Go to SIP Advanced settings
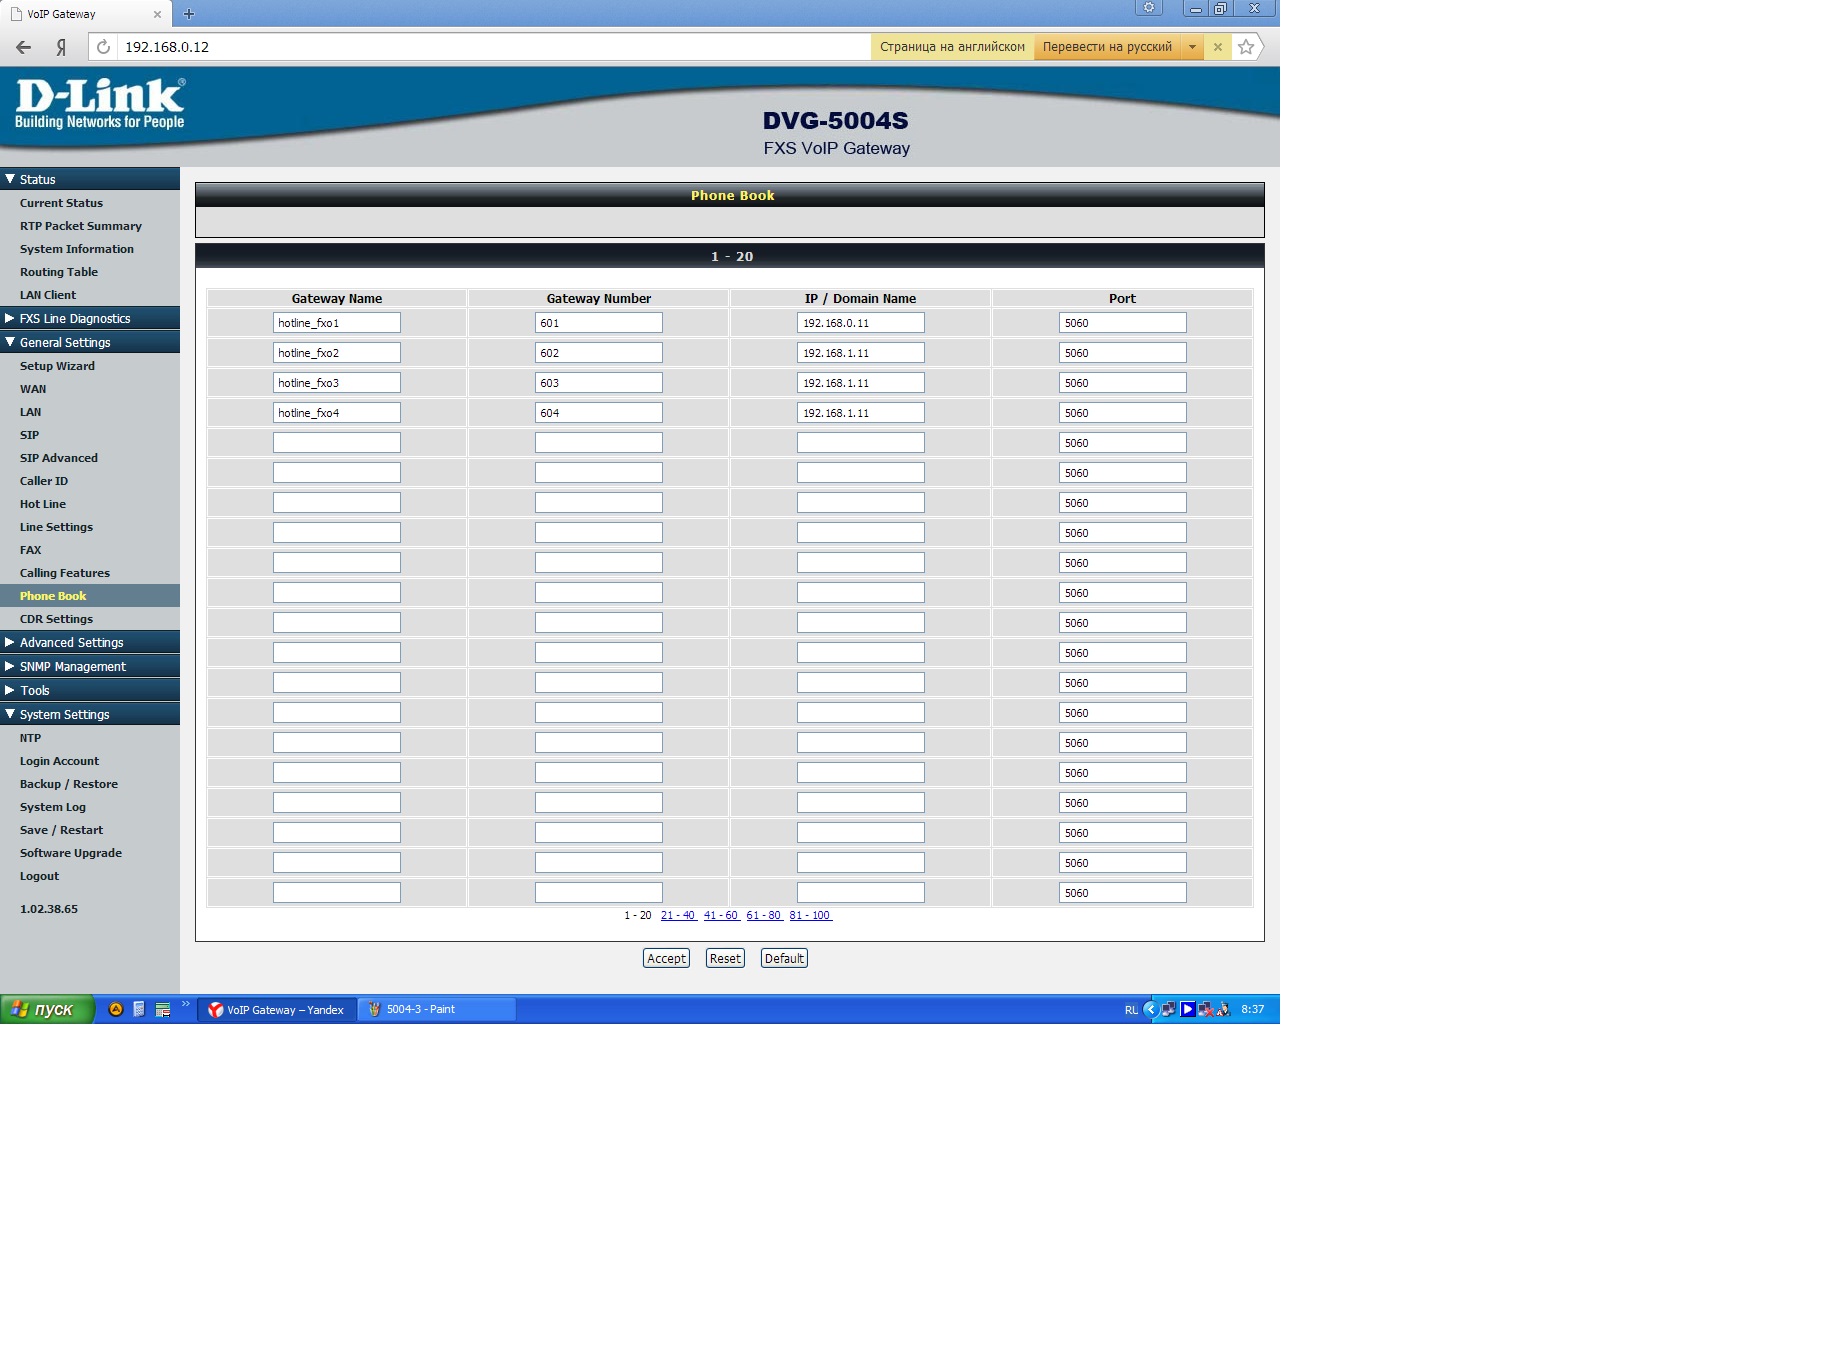Viewport: 1824px width, 1368px height. tap(59, 458)
